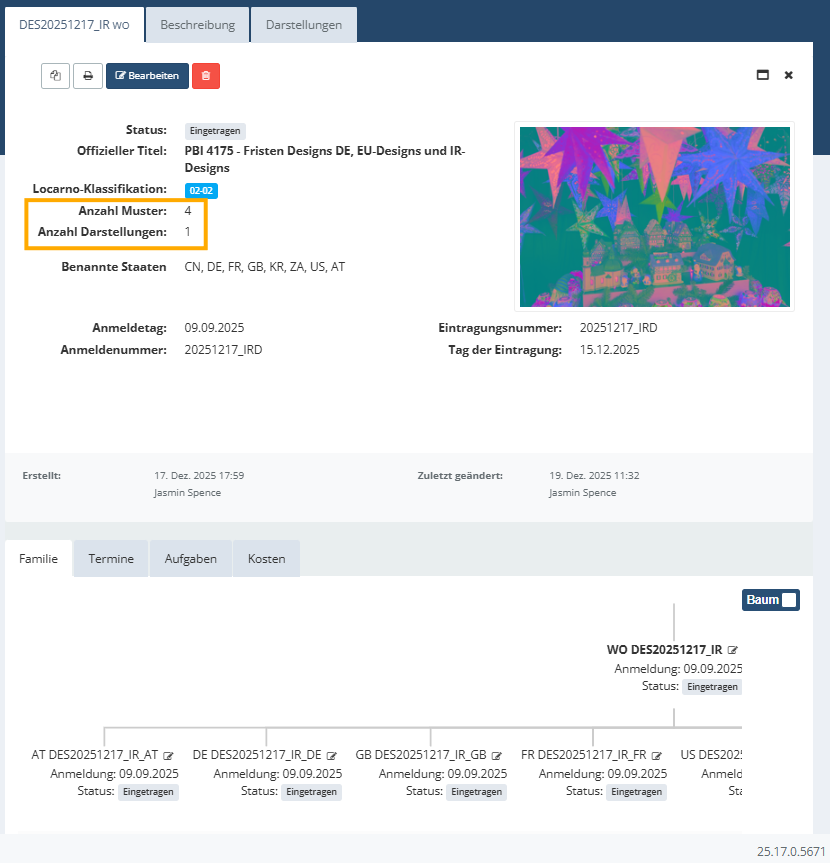This screenshot has width=830, height=863.
Task: Click version number 25.17.0.5671
Action: click(x=791, y=851)
